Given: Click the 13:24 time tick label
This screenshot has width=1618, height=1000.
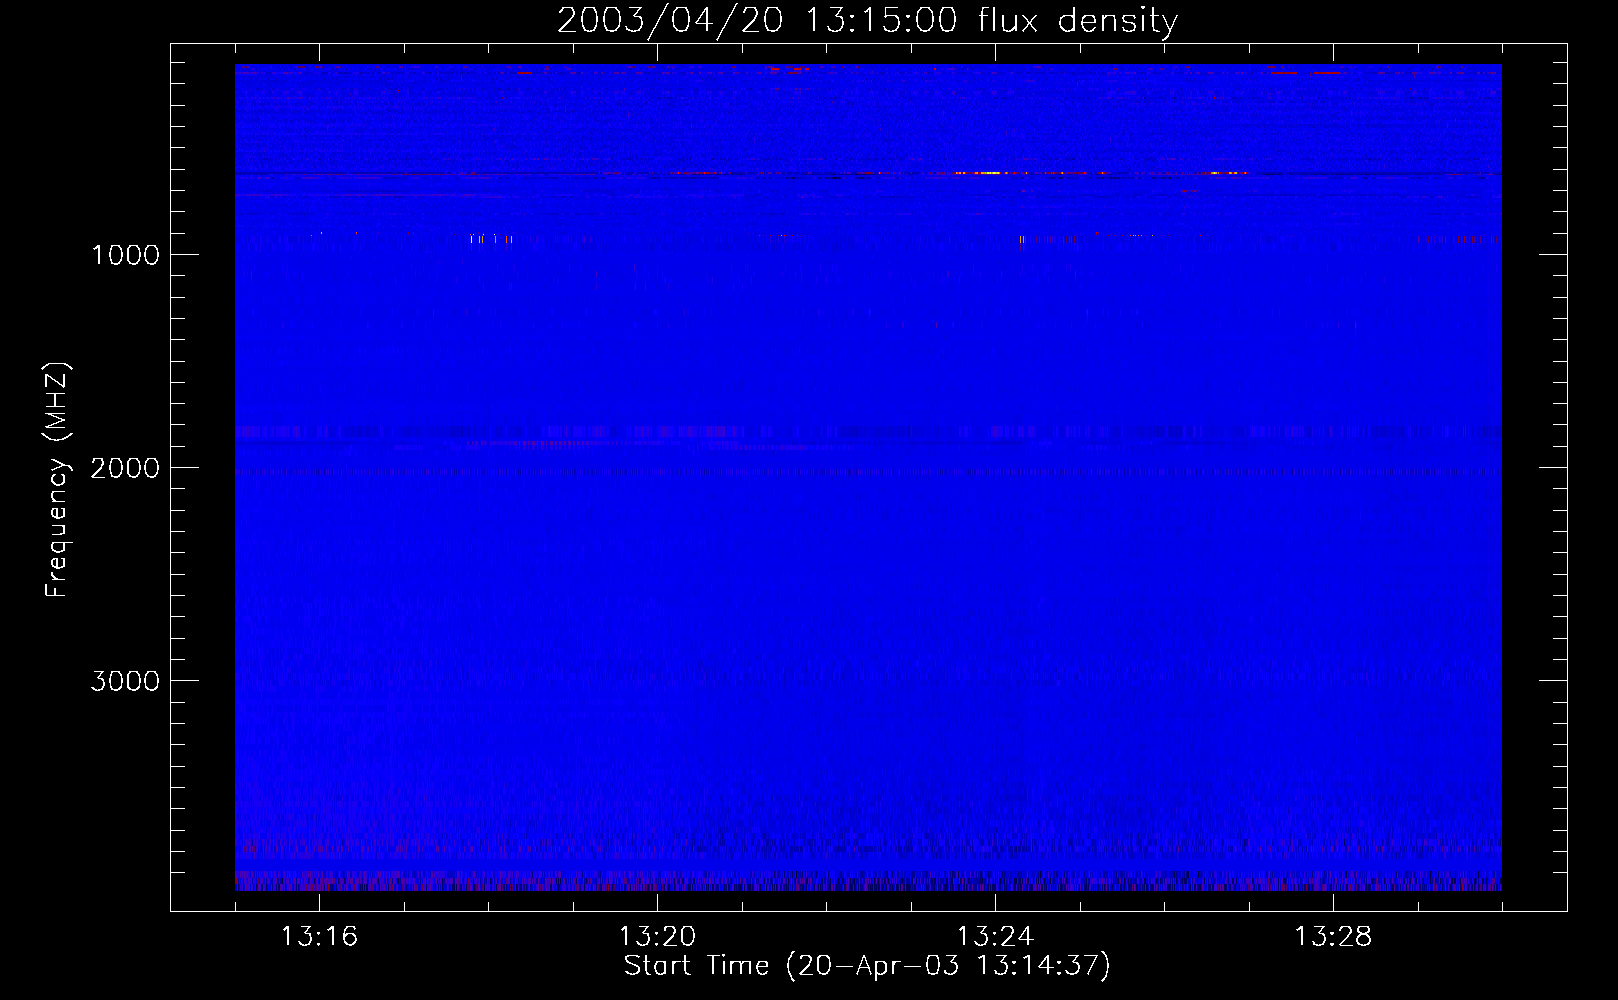Looking at the screenshot, I should pos(995,936).
